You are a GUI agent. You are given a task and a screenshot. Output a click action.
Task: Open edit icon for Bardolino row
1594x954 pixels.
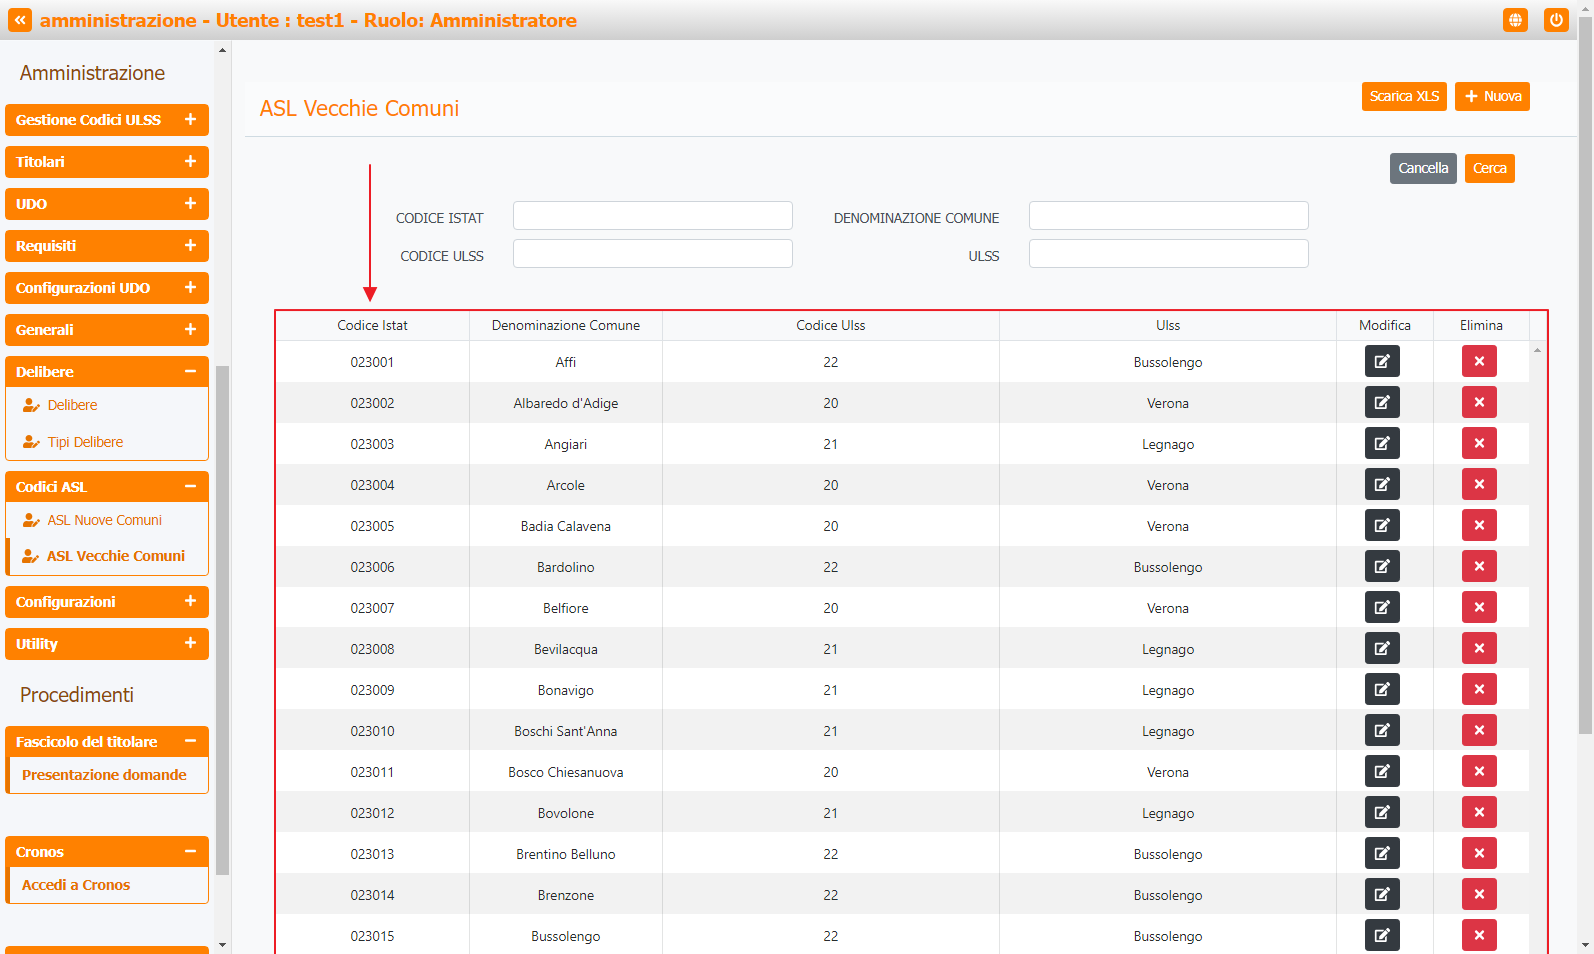point(1381,566)
